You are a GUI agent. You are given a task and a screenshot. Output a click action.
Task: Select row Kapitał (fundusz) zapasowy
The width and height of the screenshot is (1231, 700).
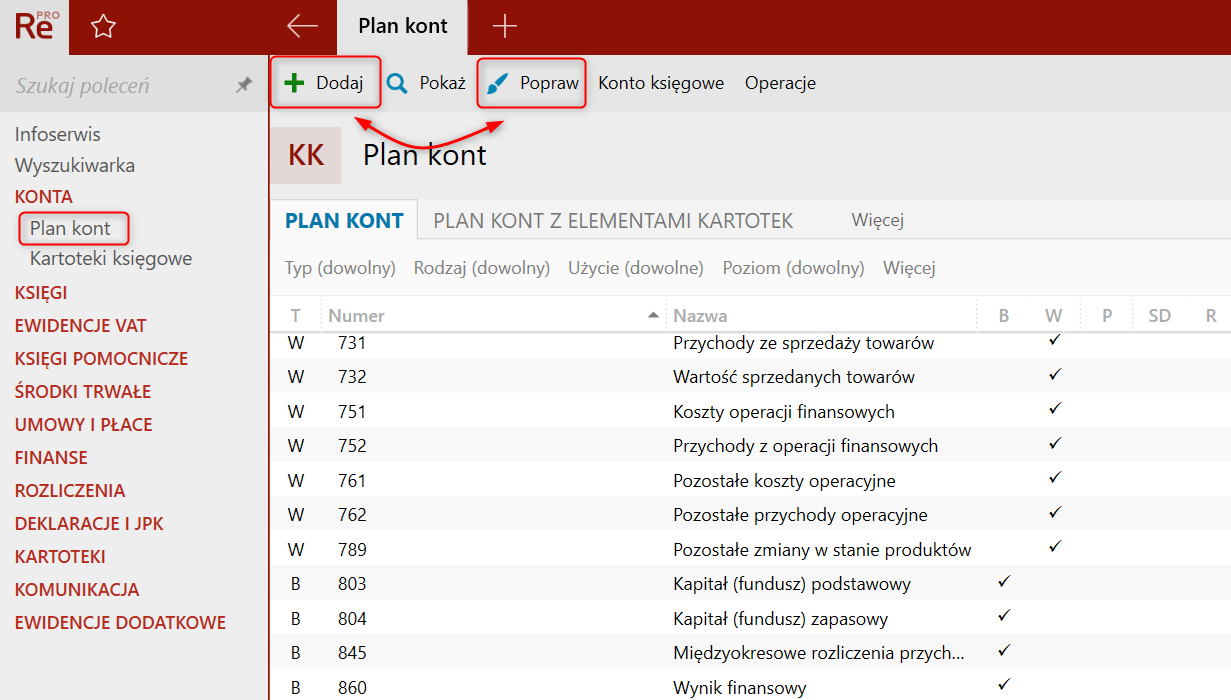tap(750, 619)
